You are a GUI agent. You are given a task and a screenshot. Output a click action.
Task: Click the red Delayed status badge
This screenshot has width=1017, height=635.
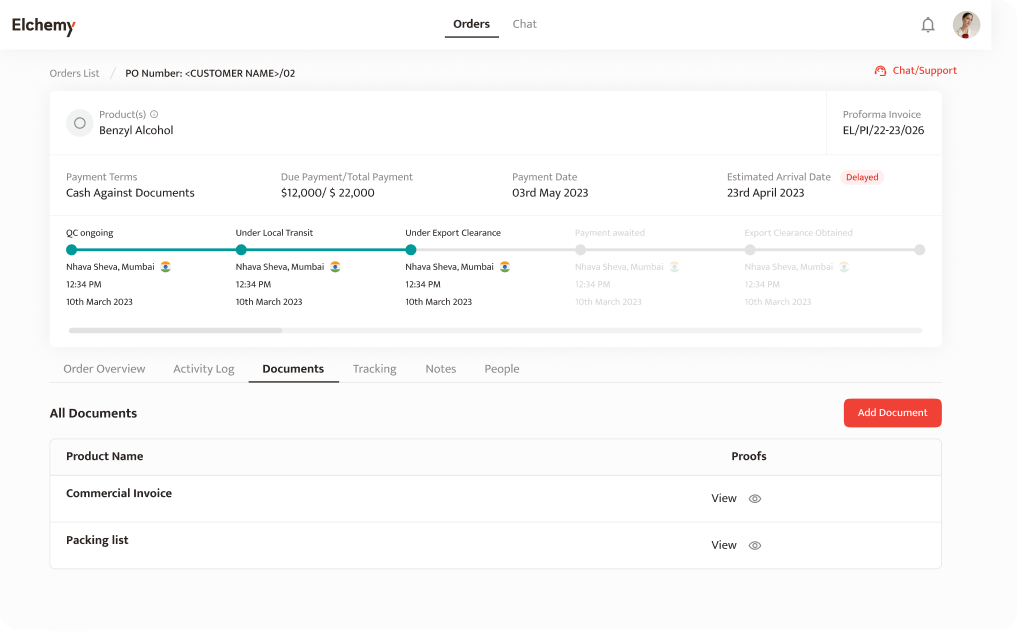point(862,177)
